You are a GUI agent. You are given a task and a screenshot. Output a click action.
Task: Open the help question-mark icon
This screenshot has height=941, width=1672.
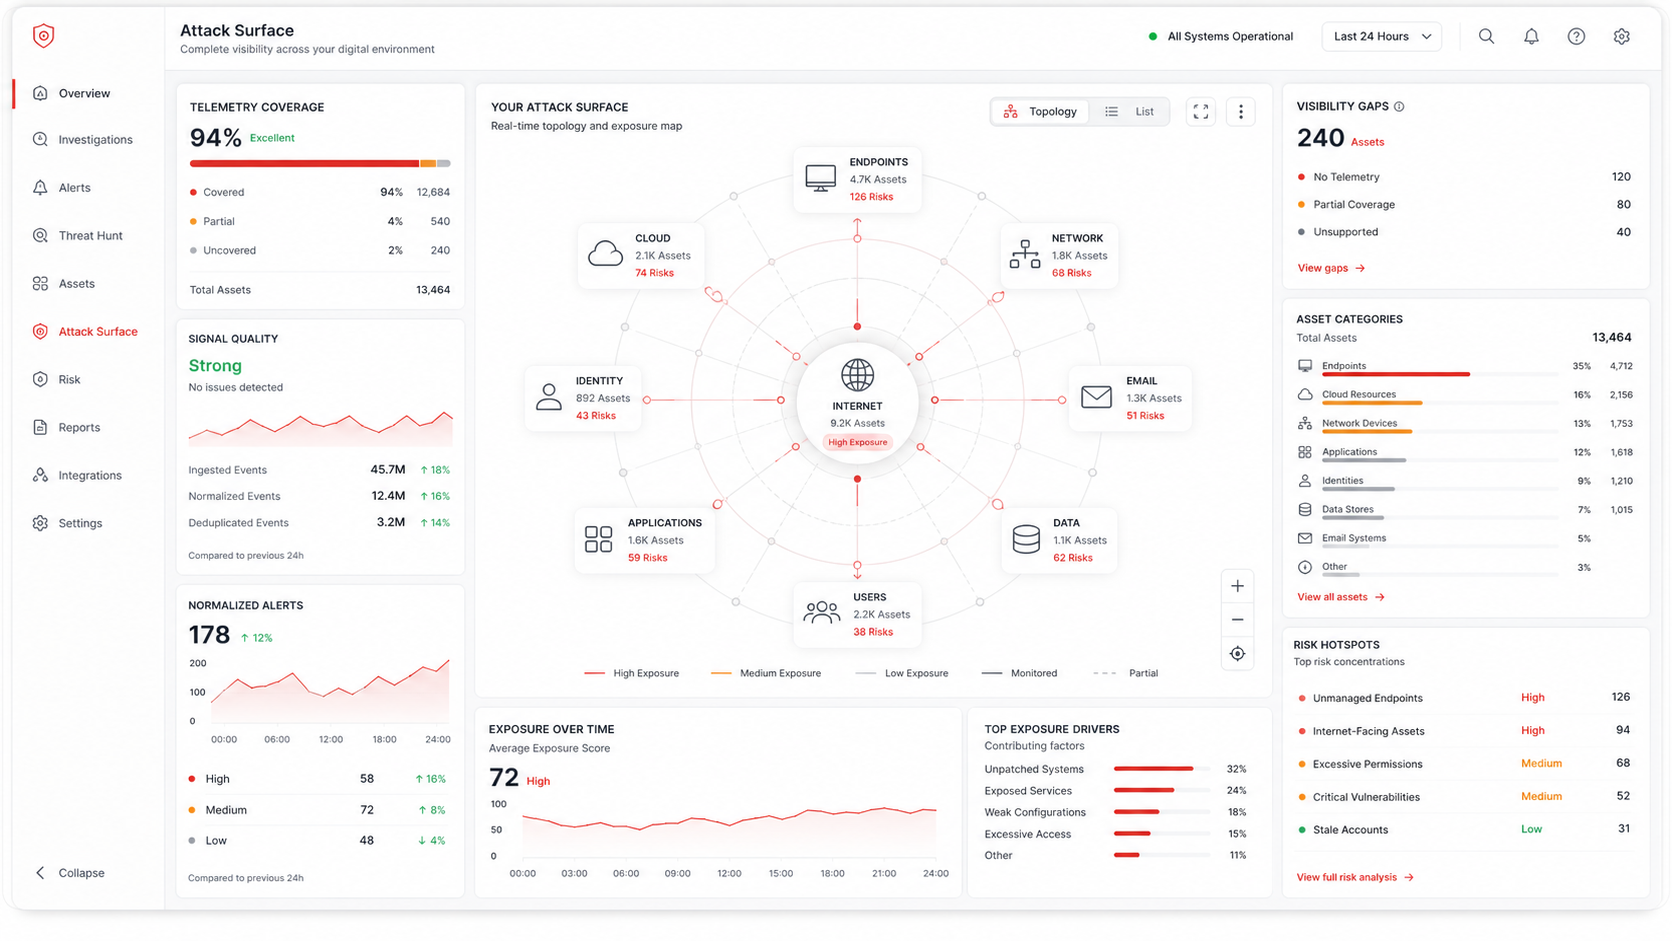[x=1576, y=36]
